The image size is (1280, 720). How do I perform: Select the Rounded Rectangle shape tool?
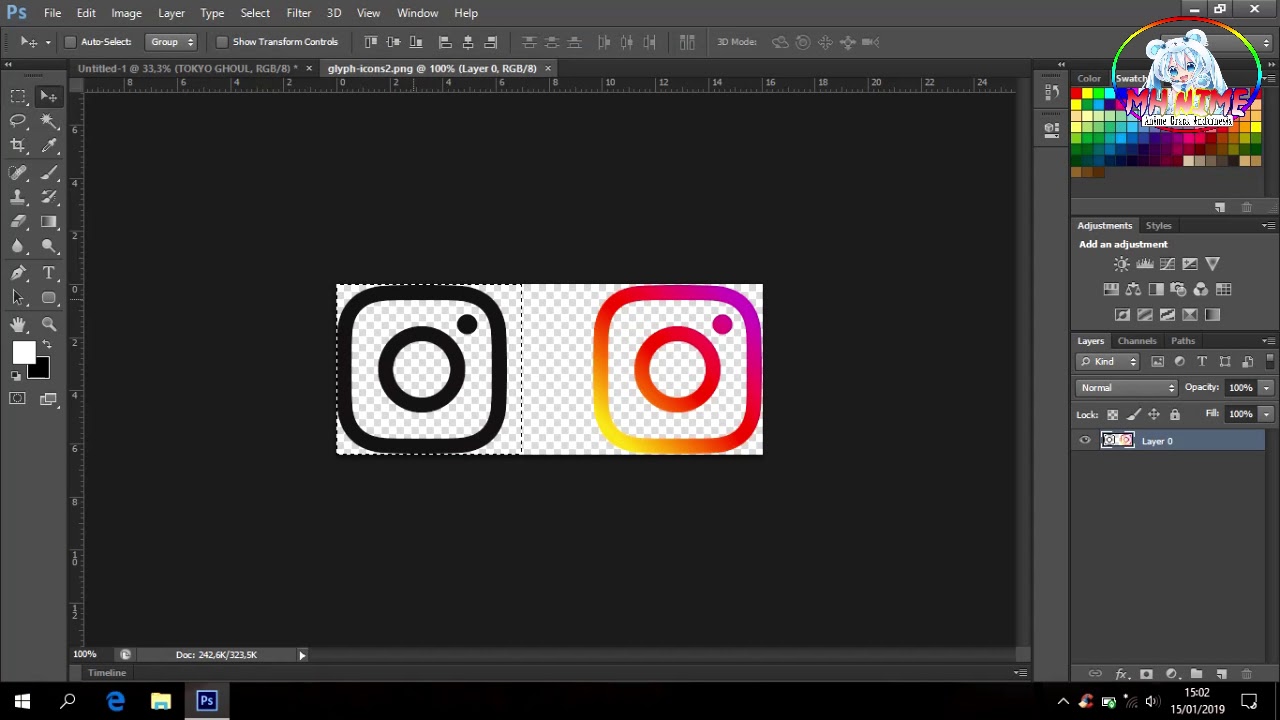click(x=49, y=298)
